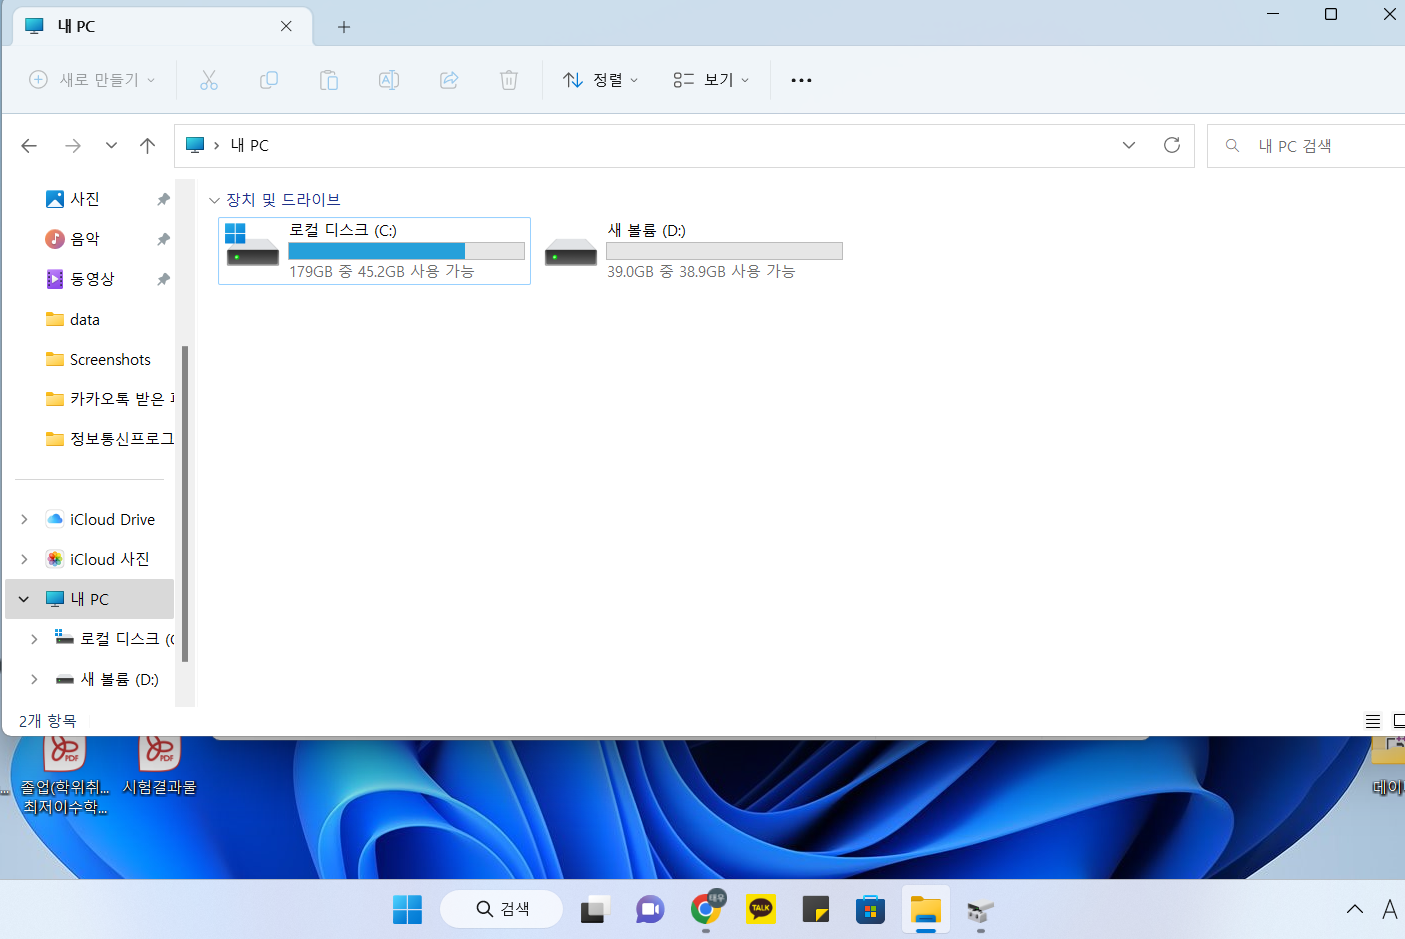1405x939 pixels.
Task: Click the 2개 항목 status text
Action: click(48, 721)
